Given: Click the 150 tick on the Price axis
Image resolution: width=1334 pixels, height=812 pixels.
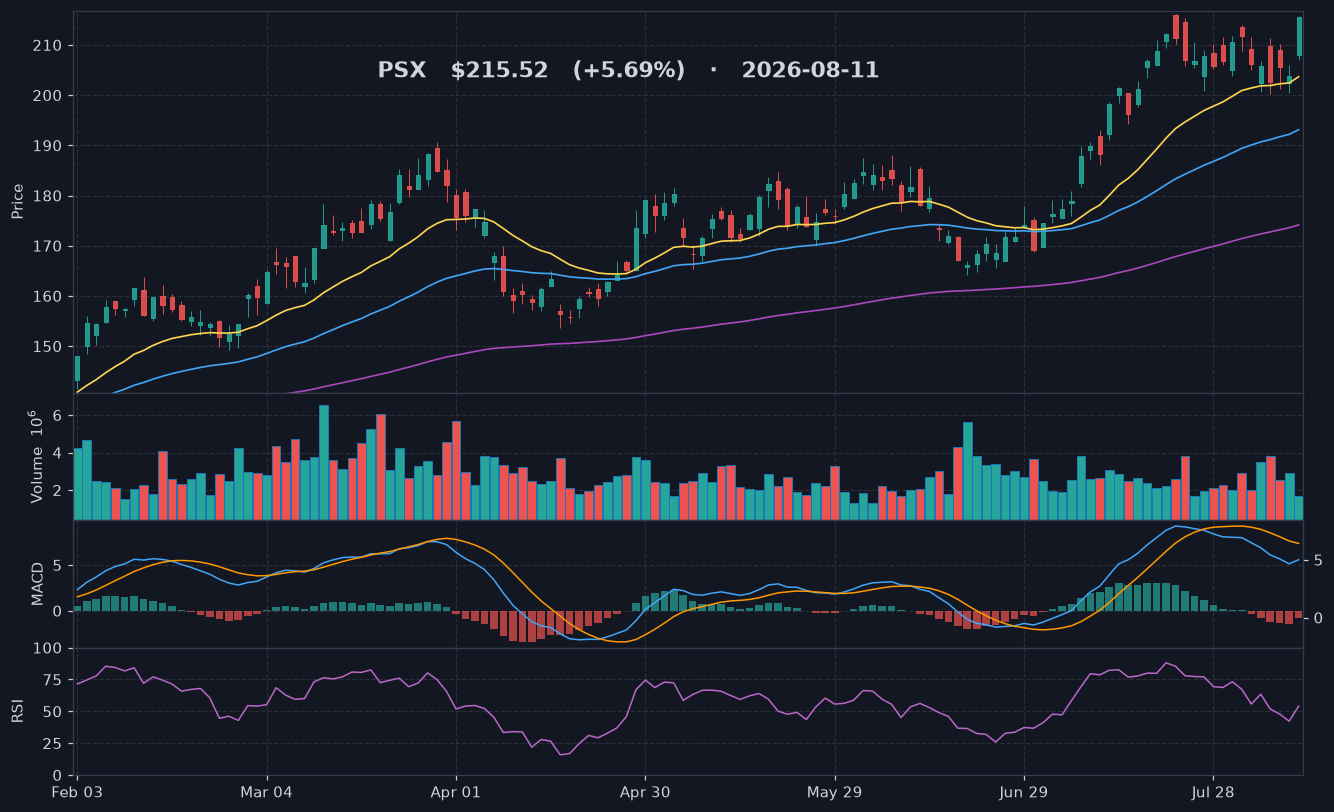Looking at the screenshot, I should (48, 347).
